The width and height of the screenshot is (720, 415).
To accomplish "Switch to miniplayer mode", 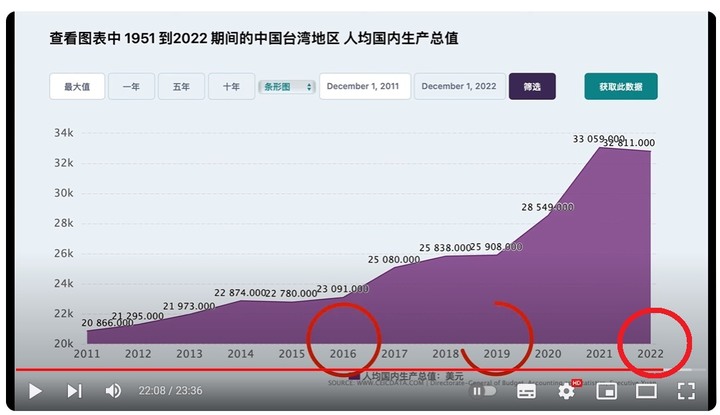I will tap(606, 391).
